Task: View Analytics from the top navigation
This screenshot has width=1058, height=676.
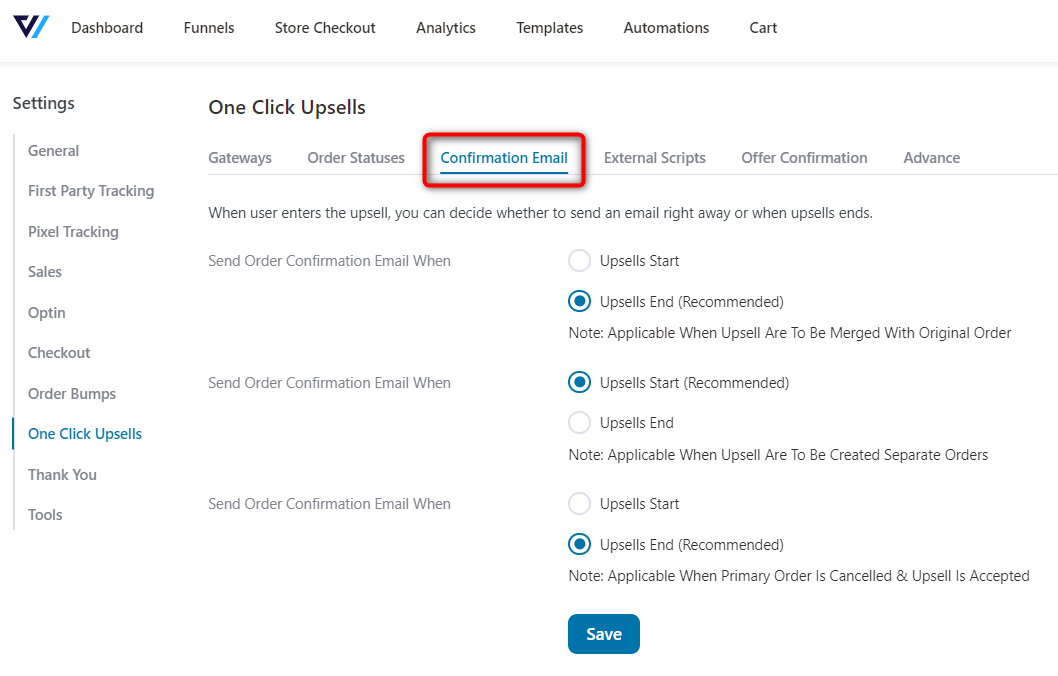Action: (x=445, y=28)
